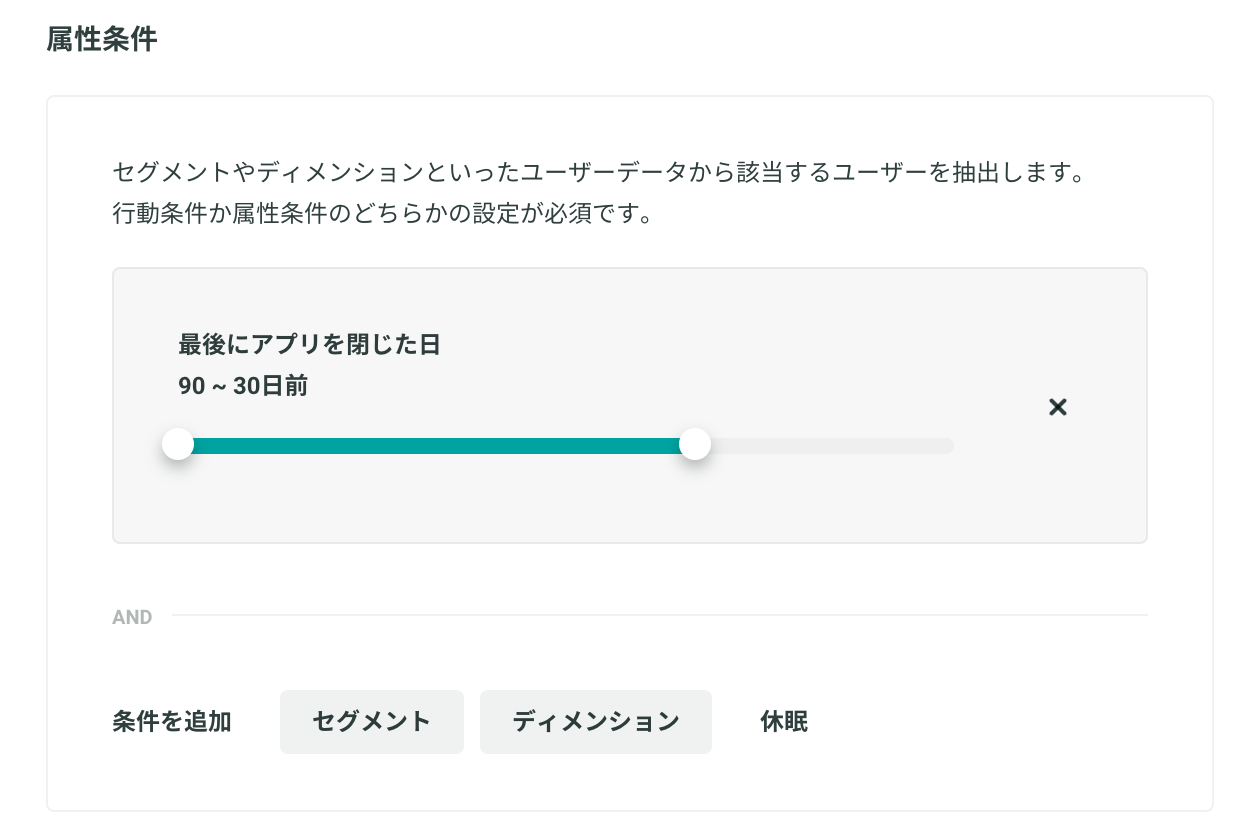
Task: Click the right slider handle at 30 days
Action: point(695,445)
